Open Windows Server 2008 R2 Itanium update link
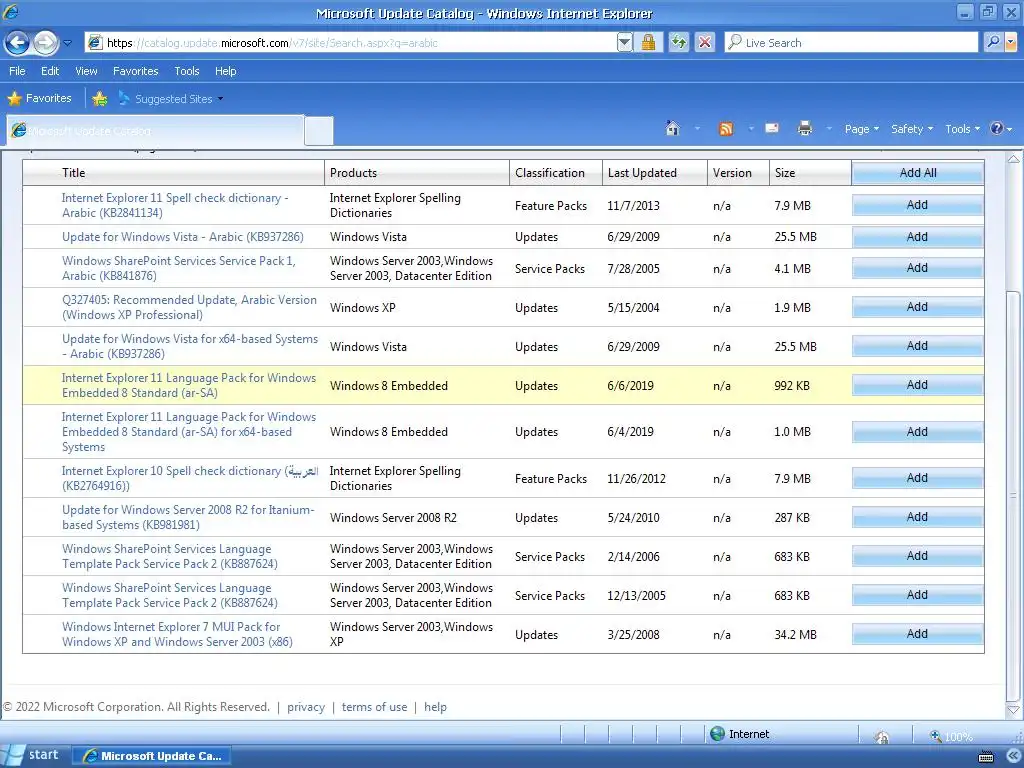 [187, 517]
